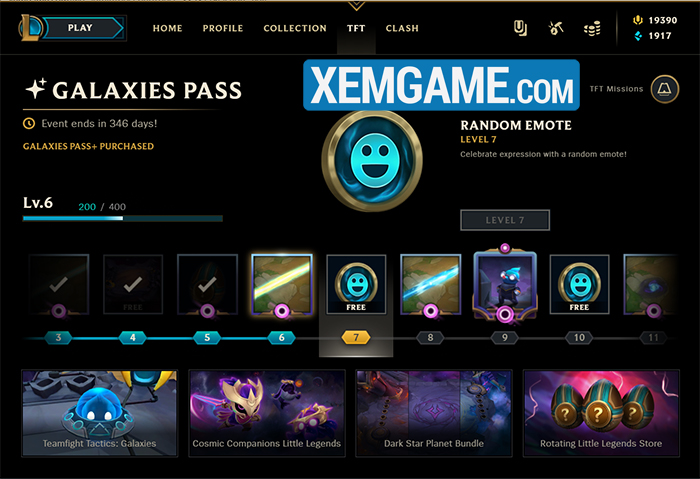
Task: Click the League of Legends logo emblem
Action: coord(30,28)
